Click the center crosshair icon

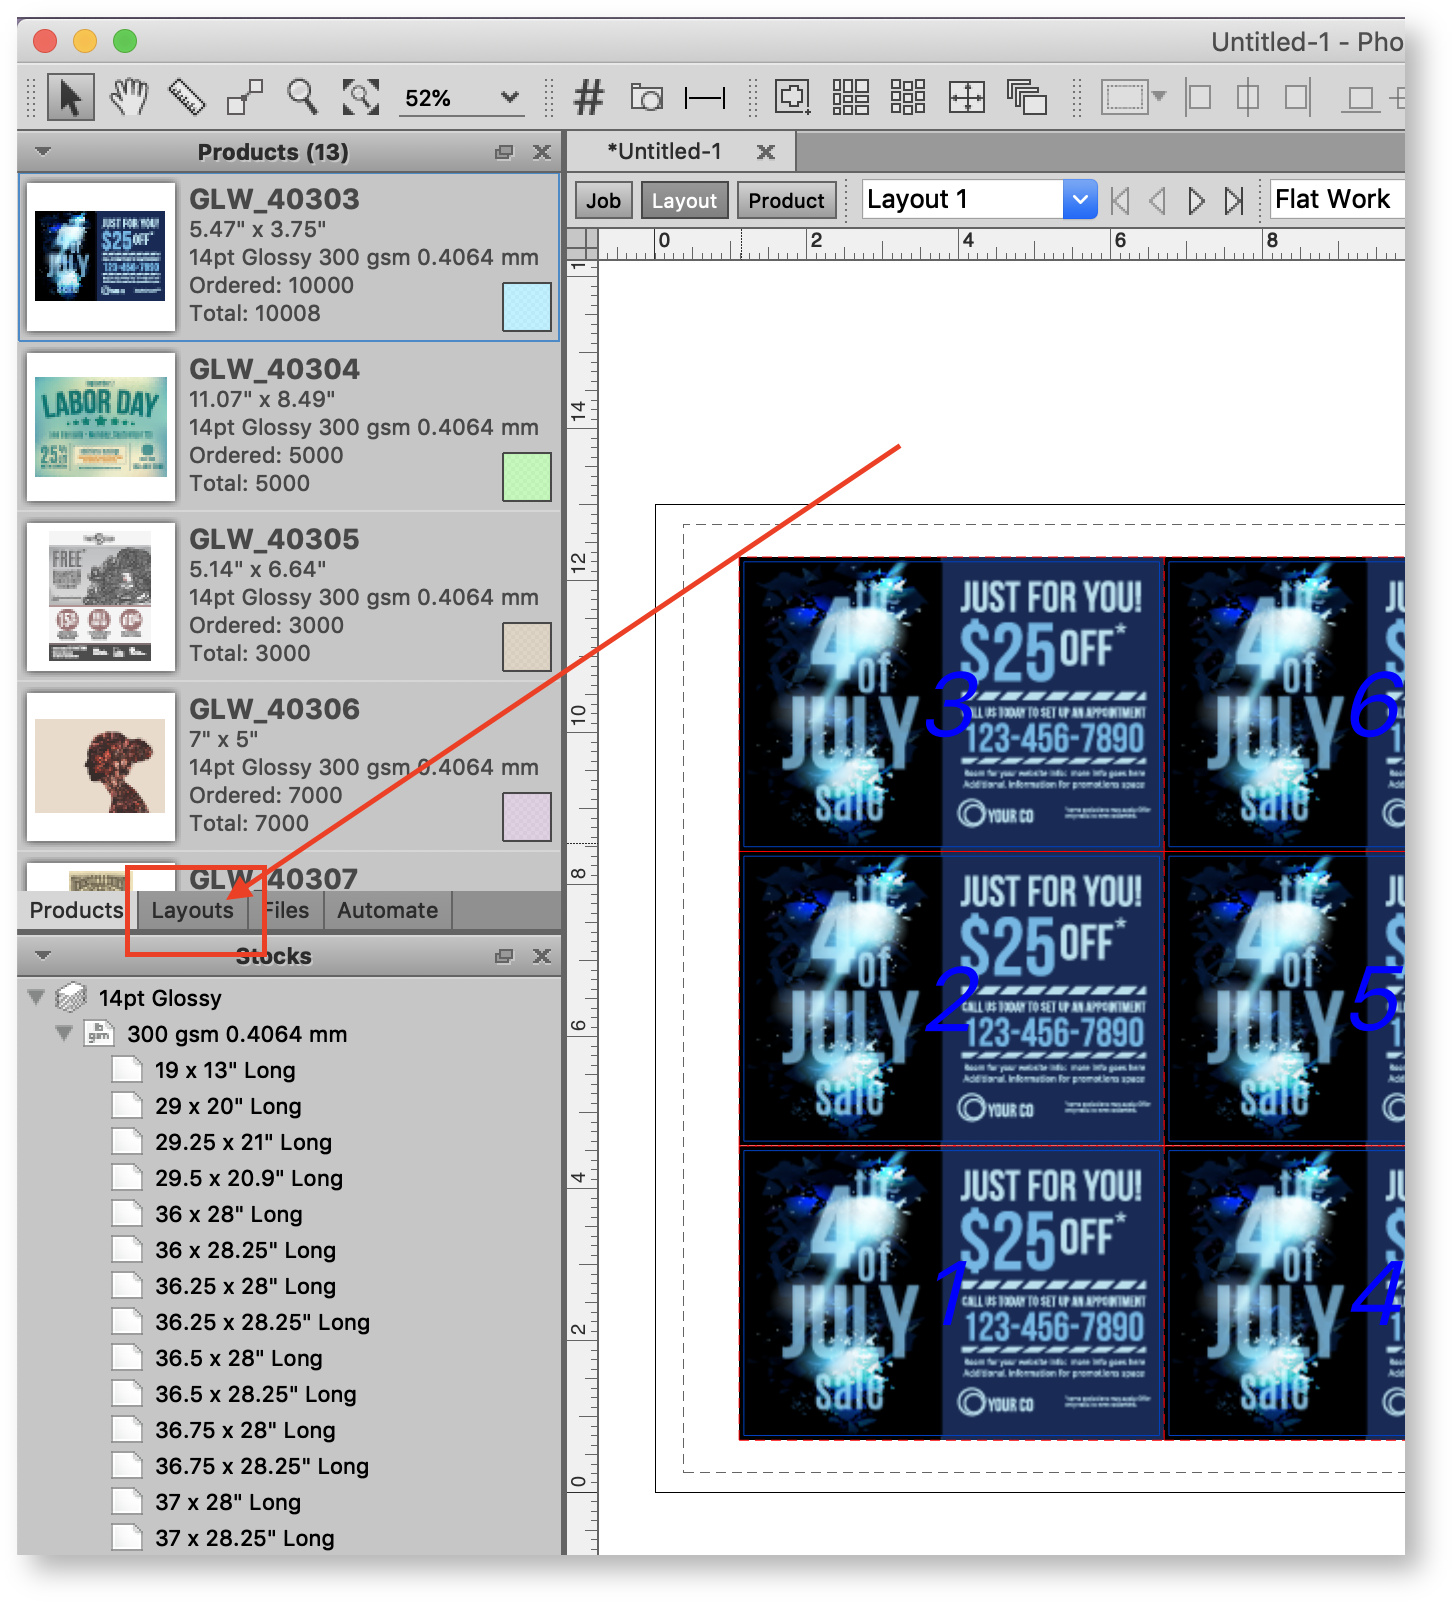pyautogui.click(x=967, y=97)
